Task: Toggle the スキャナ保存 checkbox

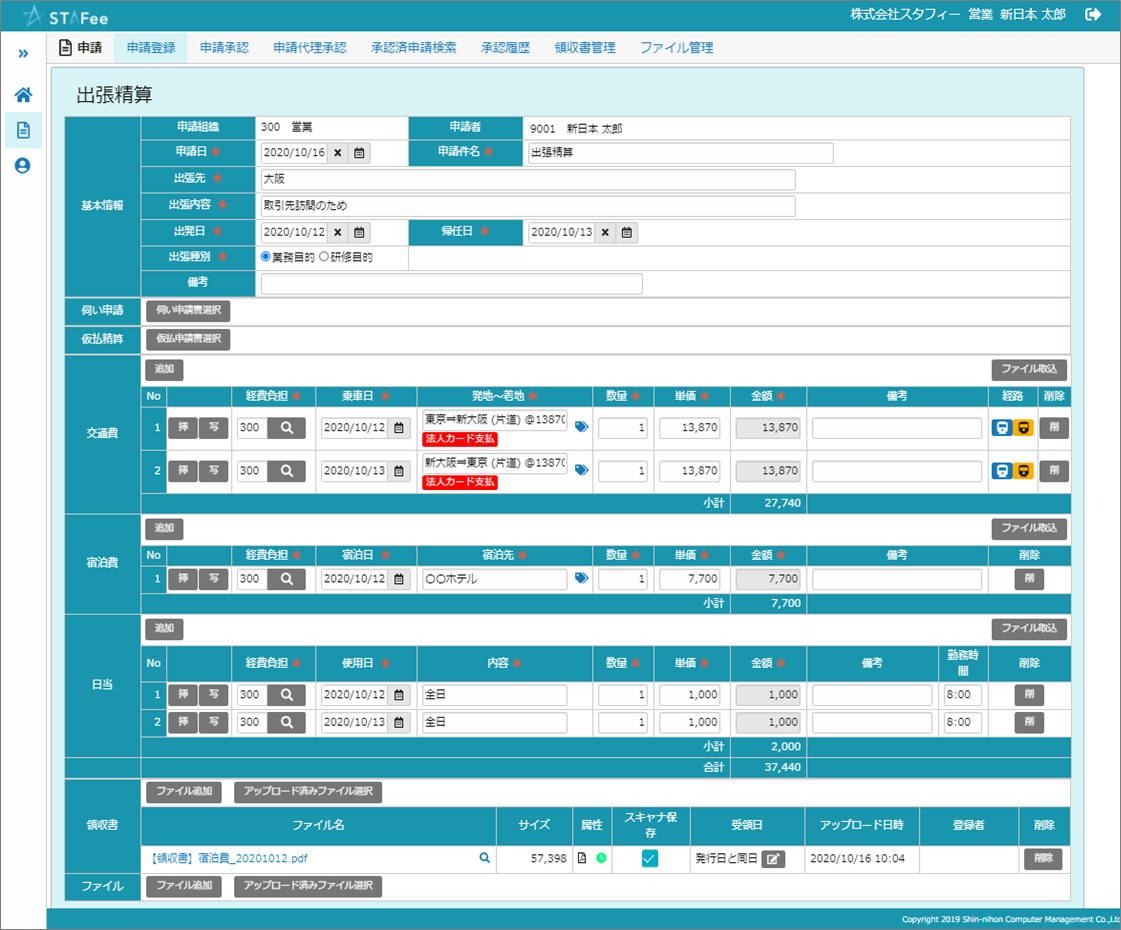Action: (650, 858)
